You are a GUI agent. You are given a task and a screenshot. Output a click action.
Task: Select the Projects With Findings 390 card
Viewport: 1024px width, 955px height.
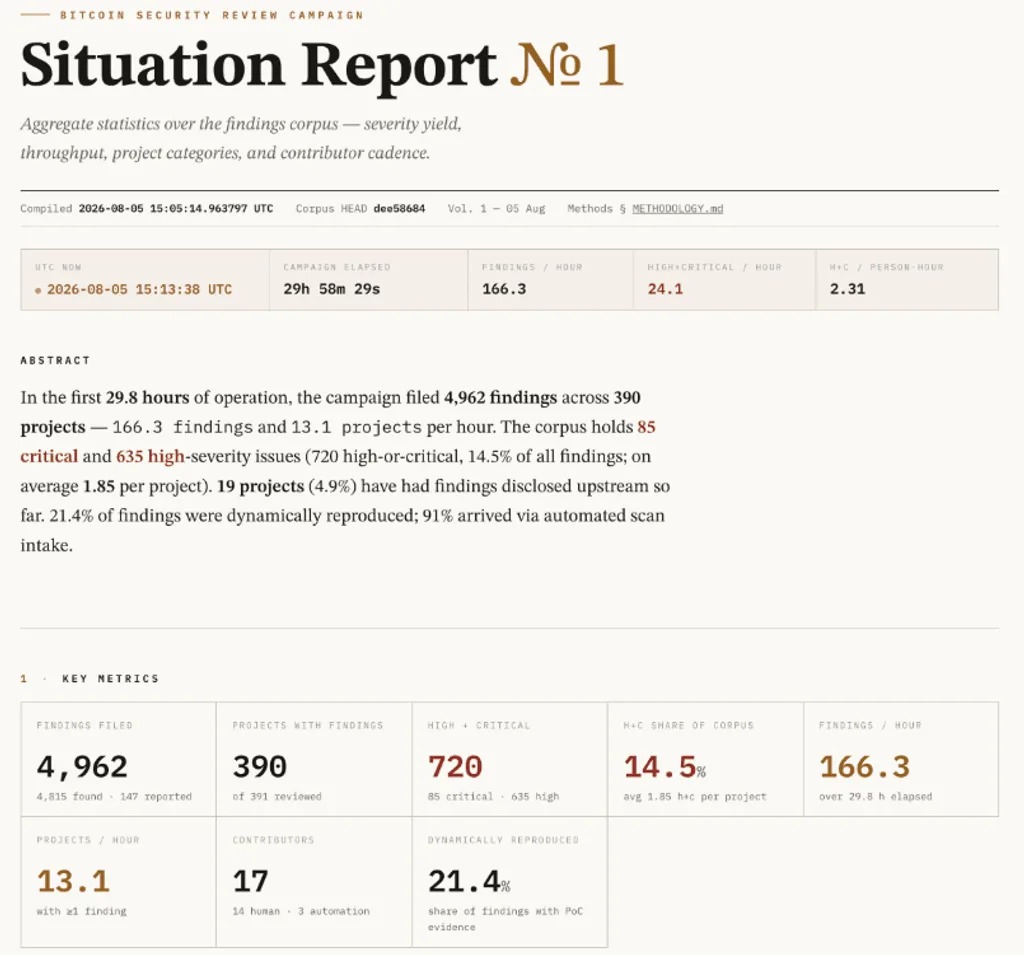(x=314, y=759)
